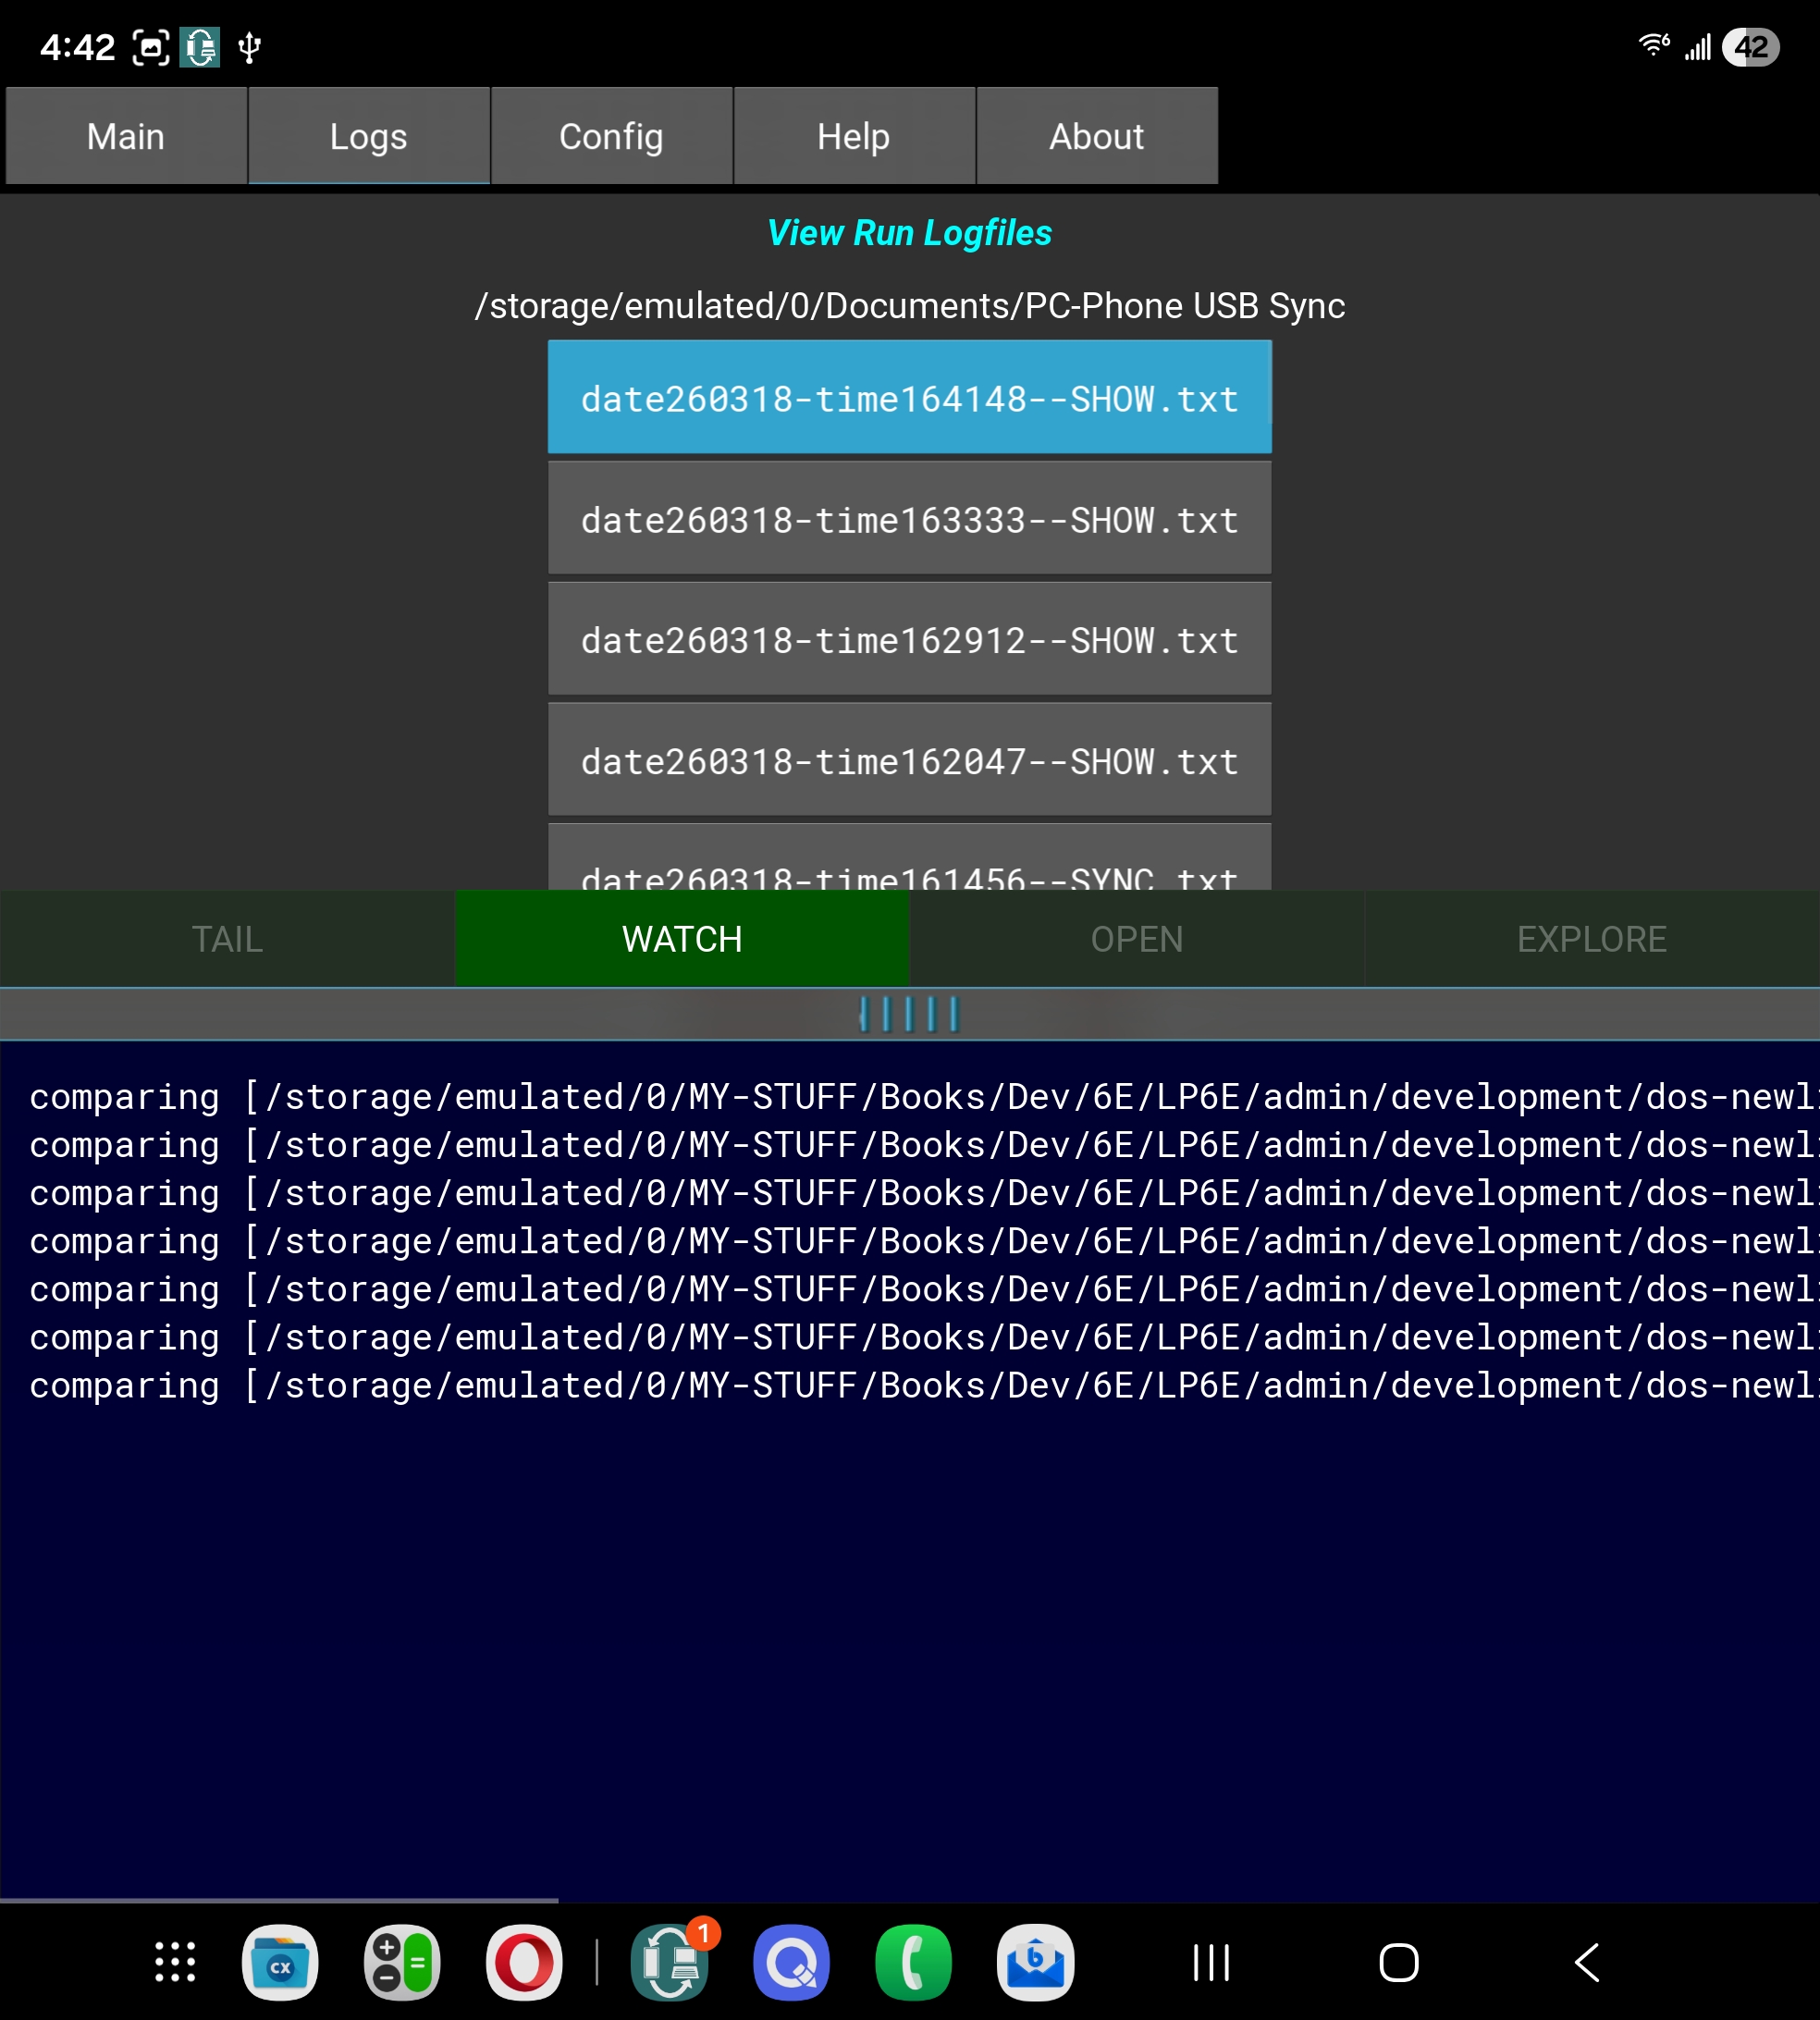Open the green phone dialer icon
This screenshot has width=1820, height=2020.
(x=913, y=1962)
